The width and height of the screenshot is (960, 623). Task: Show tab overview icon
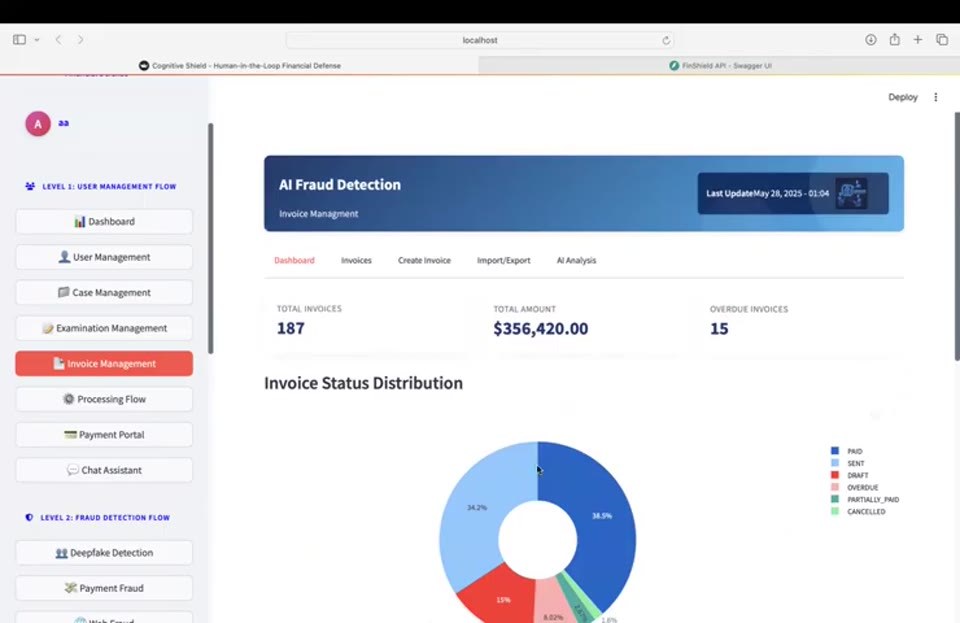942,40
